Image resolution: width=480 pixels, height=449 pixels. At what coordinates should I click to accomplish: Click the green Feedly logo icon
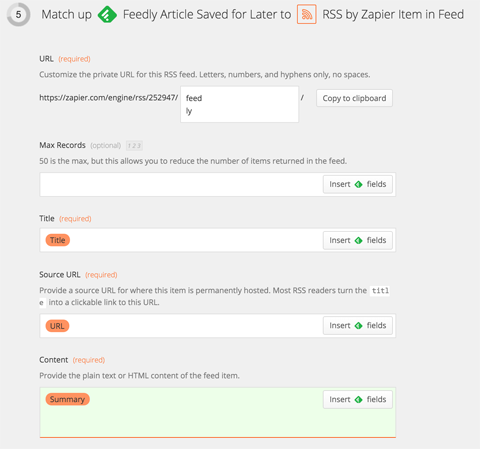point(107,15)
